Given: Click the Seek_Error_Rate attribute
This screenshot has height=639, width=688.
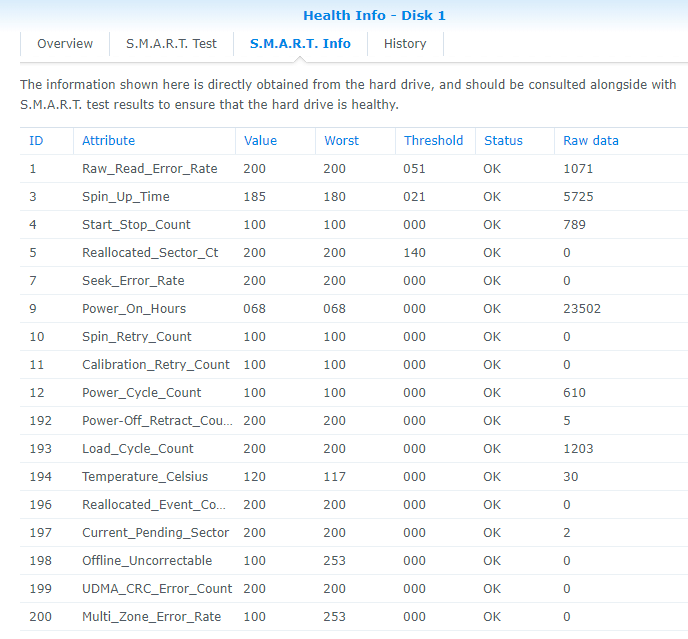Looking at the screenshot, I should (x=133, y=281).
